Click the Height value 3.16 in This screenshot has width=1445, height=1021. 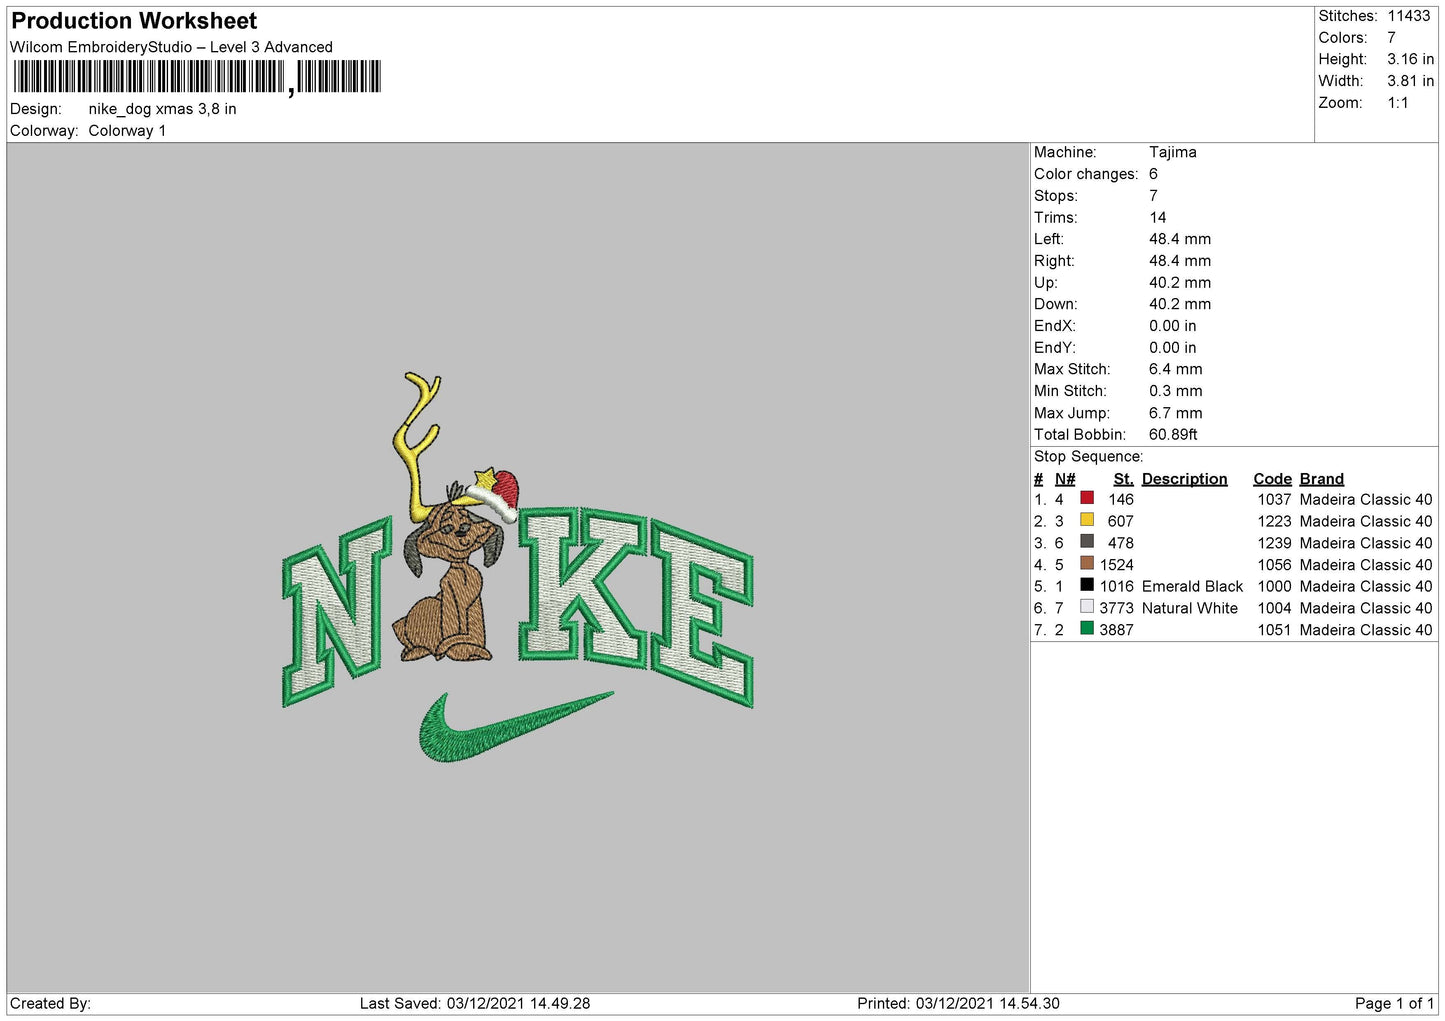[1410, 60]
